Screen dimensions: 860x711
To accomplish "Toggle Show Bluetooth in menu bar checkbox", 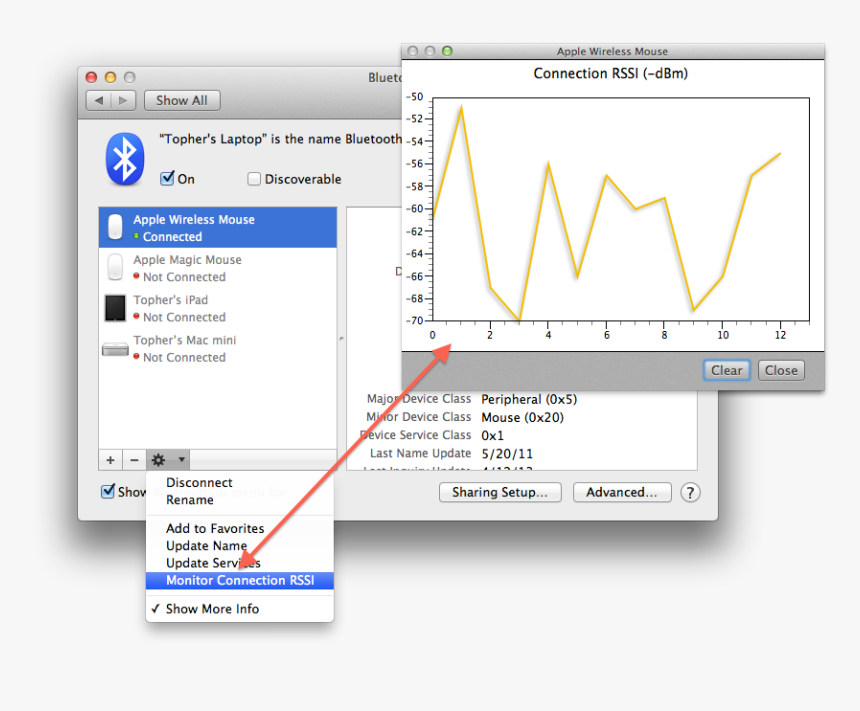I will click(x=108, y=491).
